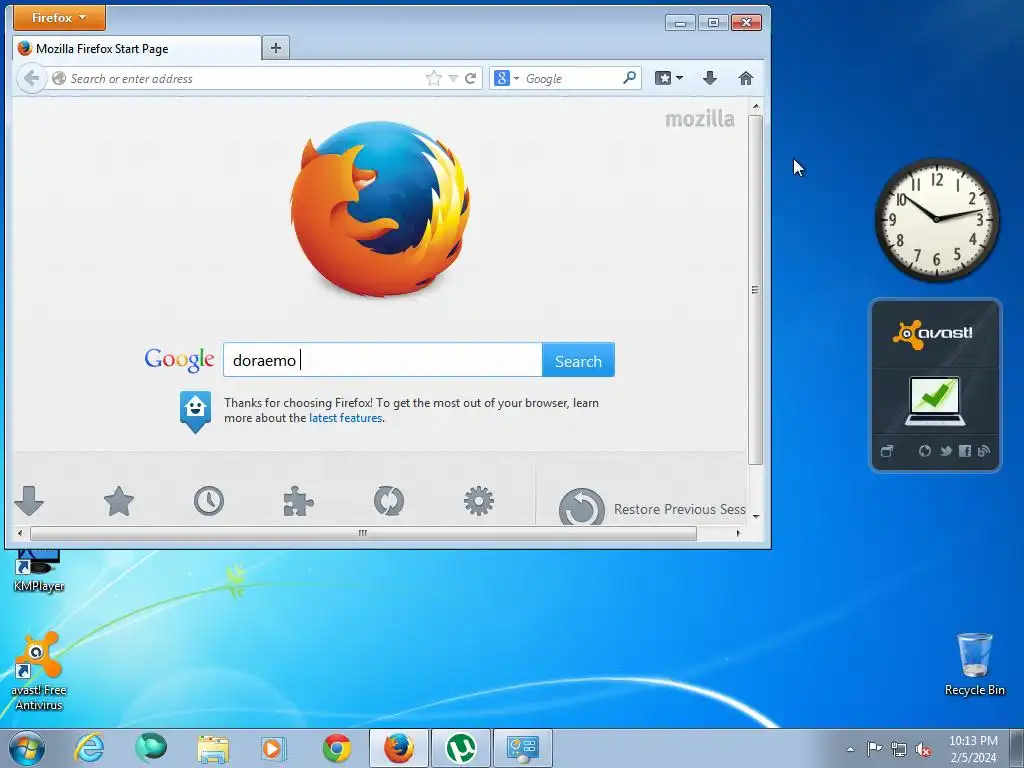Viewport: 1024px width, 768px height.
Task: Open the file explorer folder on taskbar
Action: tap(213, 748)
